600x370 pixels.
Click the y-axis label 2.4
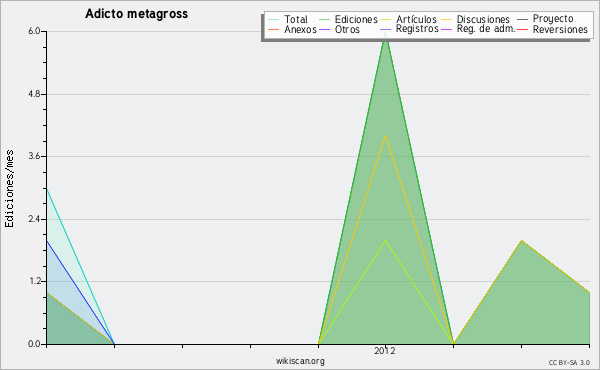tap(34, 219)
